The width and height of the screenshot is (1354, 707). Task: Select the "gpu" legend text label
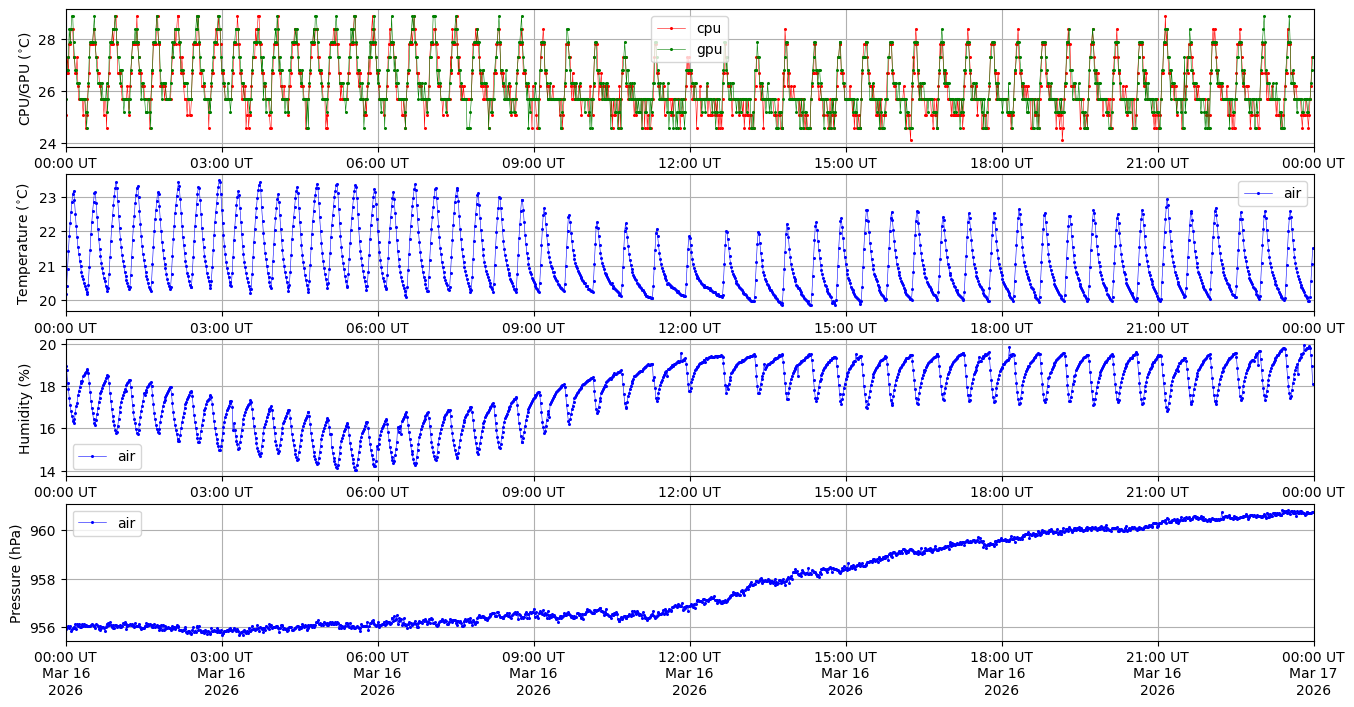click(x=709, y=49)
